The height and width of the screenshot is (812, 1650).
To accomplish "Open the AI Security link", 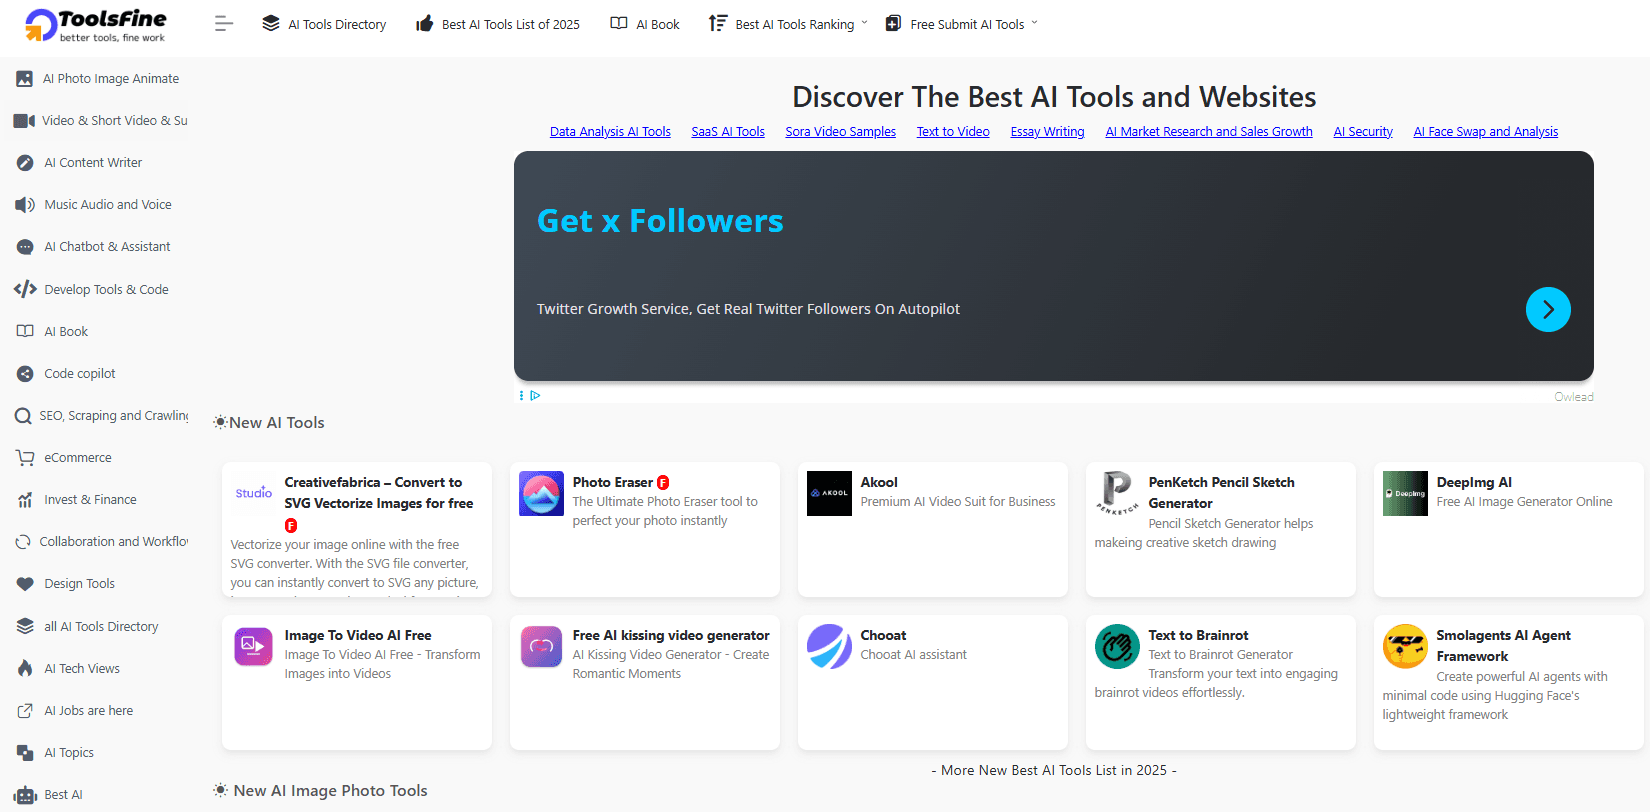I will point(1363,131).
